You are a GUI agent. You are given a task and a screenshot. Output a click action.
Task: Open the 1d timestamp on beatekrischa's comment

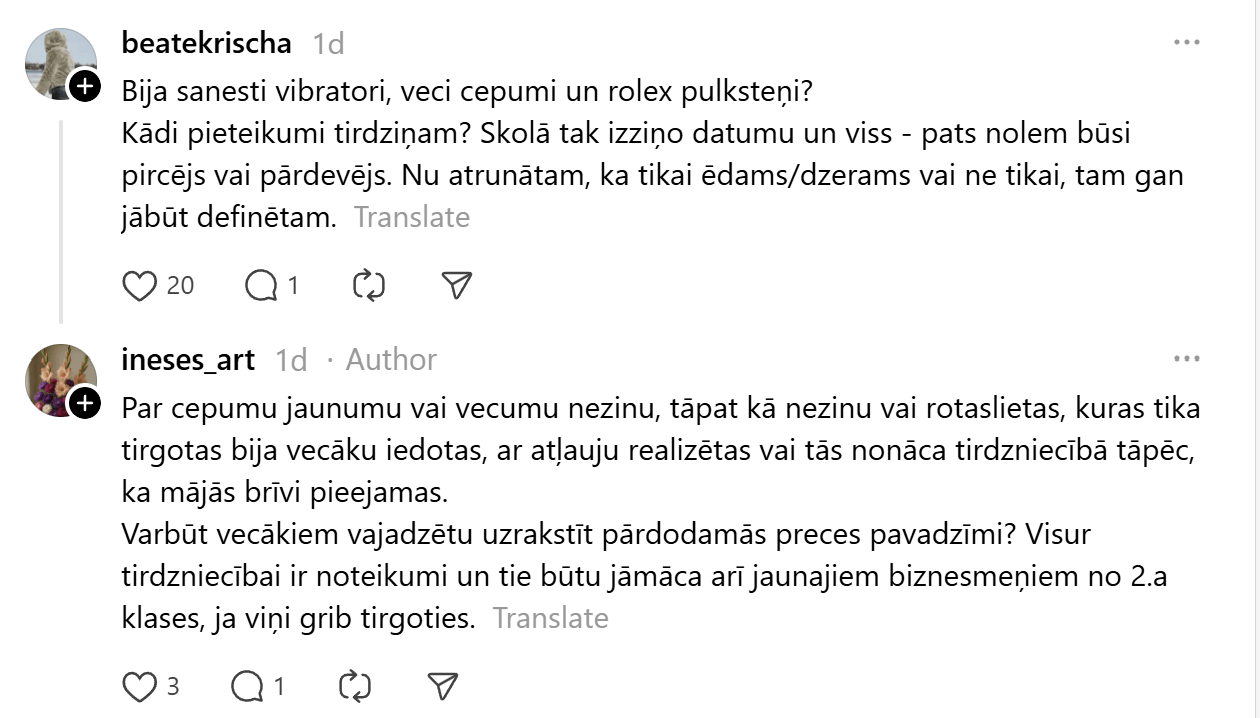coord(328,44)
